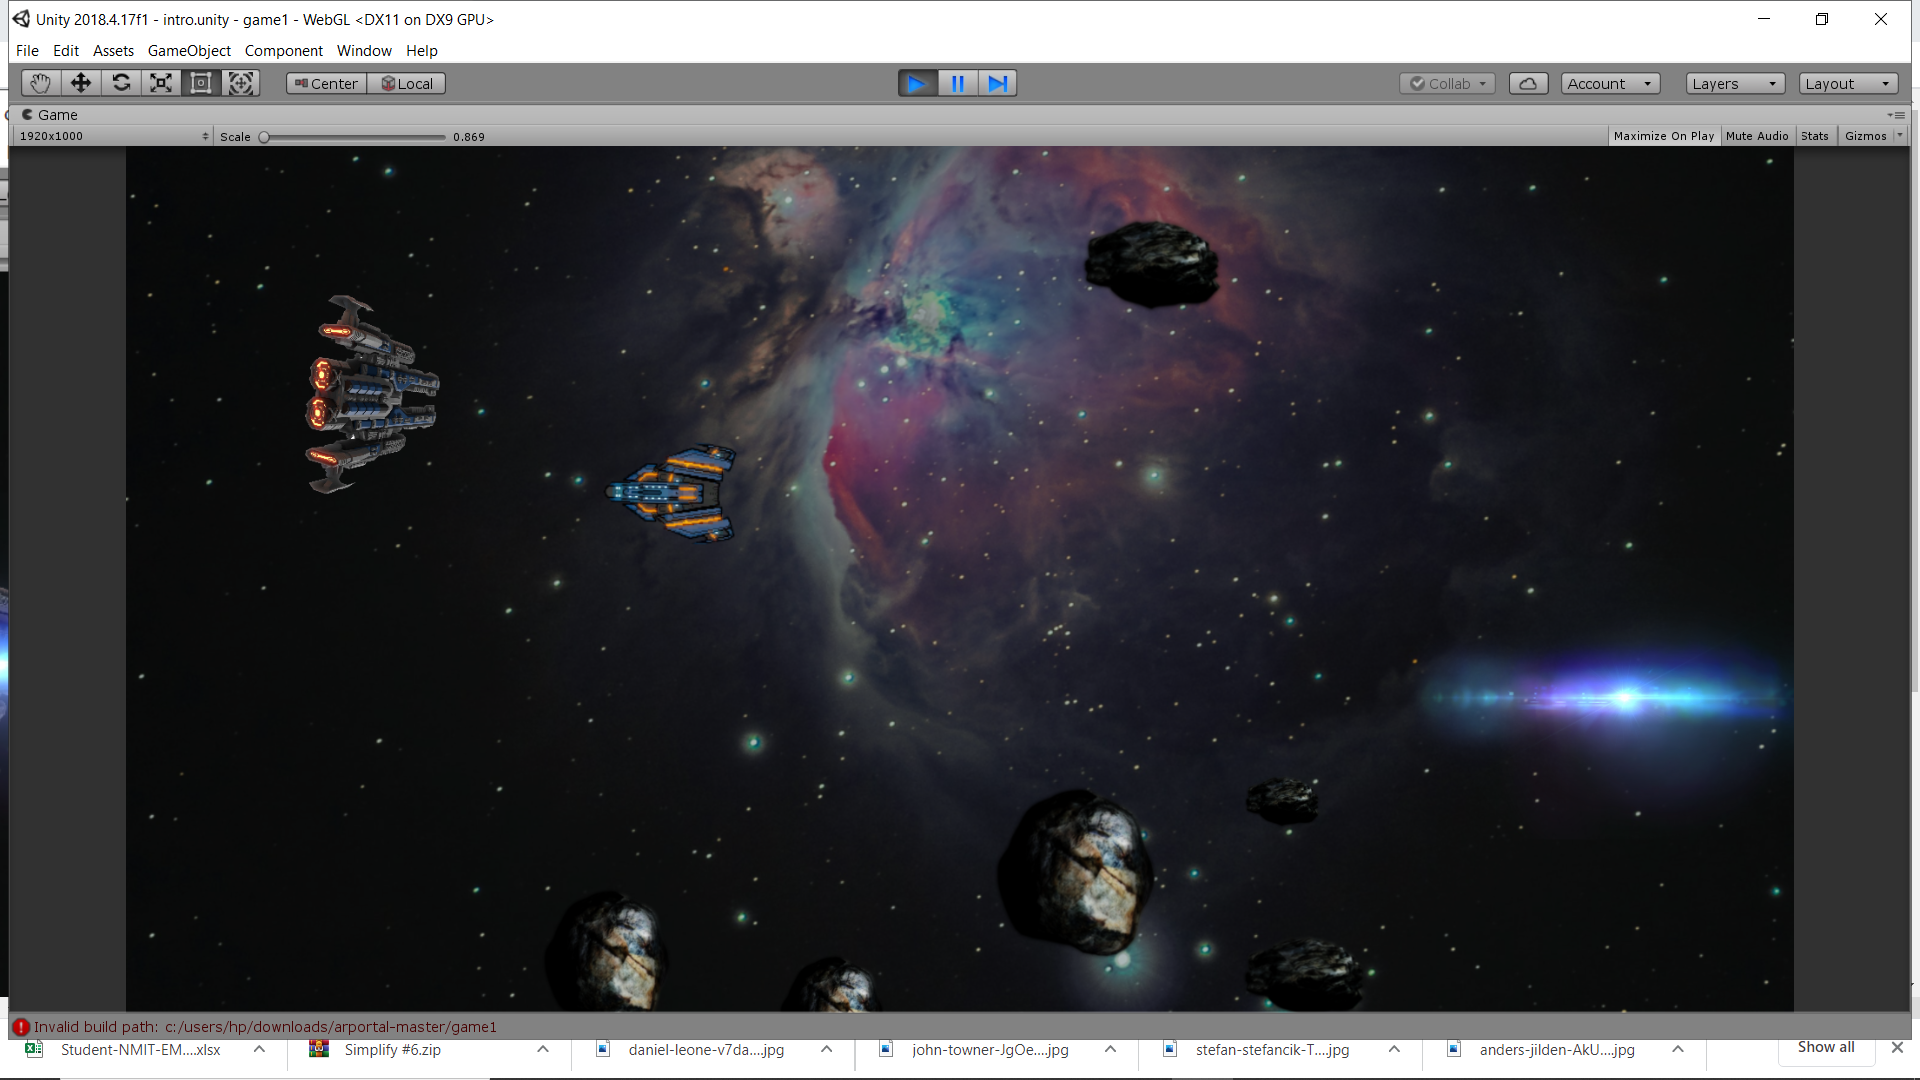The height and width of the screenshot is (1080, 1920).
Task: Select the Scale tool
Action: click(x=161, y=83)
